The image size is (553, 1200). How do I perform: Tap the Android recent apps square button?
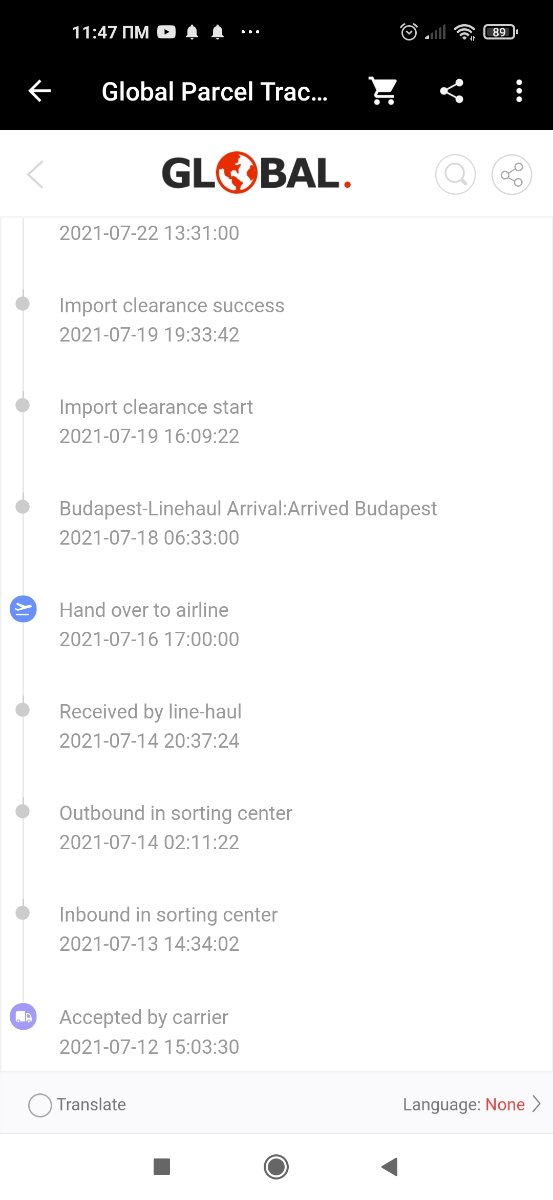162,1166
